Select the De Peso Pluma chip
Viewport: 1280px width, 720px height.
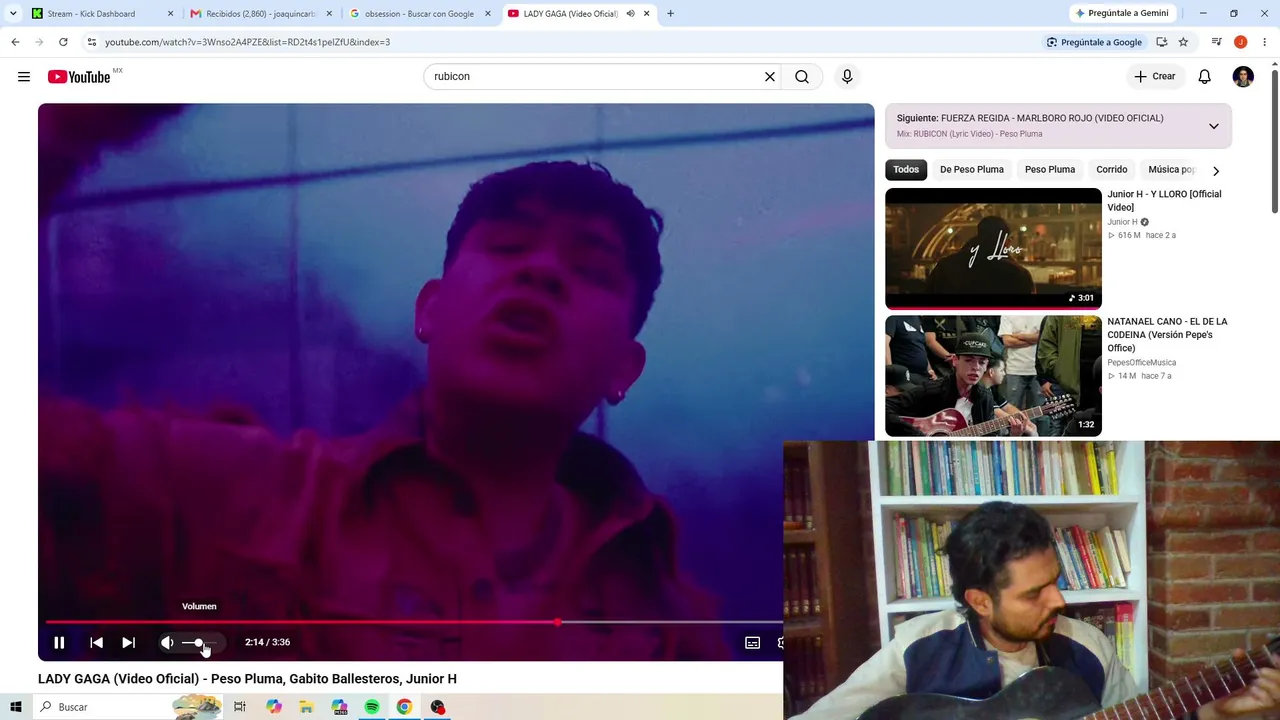coord(972,170)
